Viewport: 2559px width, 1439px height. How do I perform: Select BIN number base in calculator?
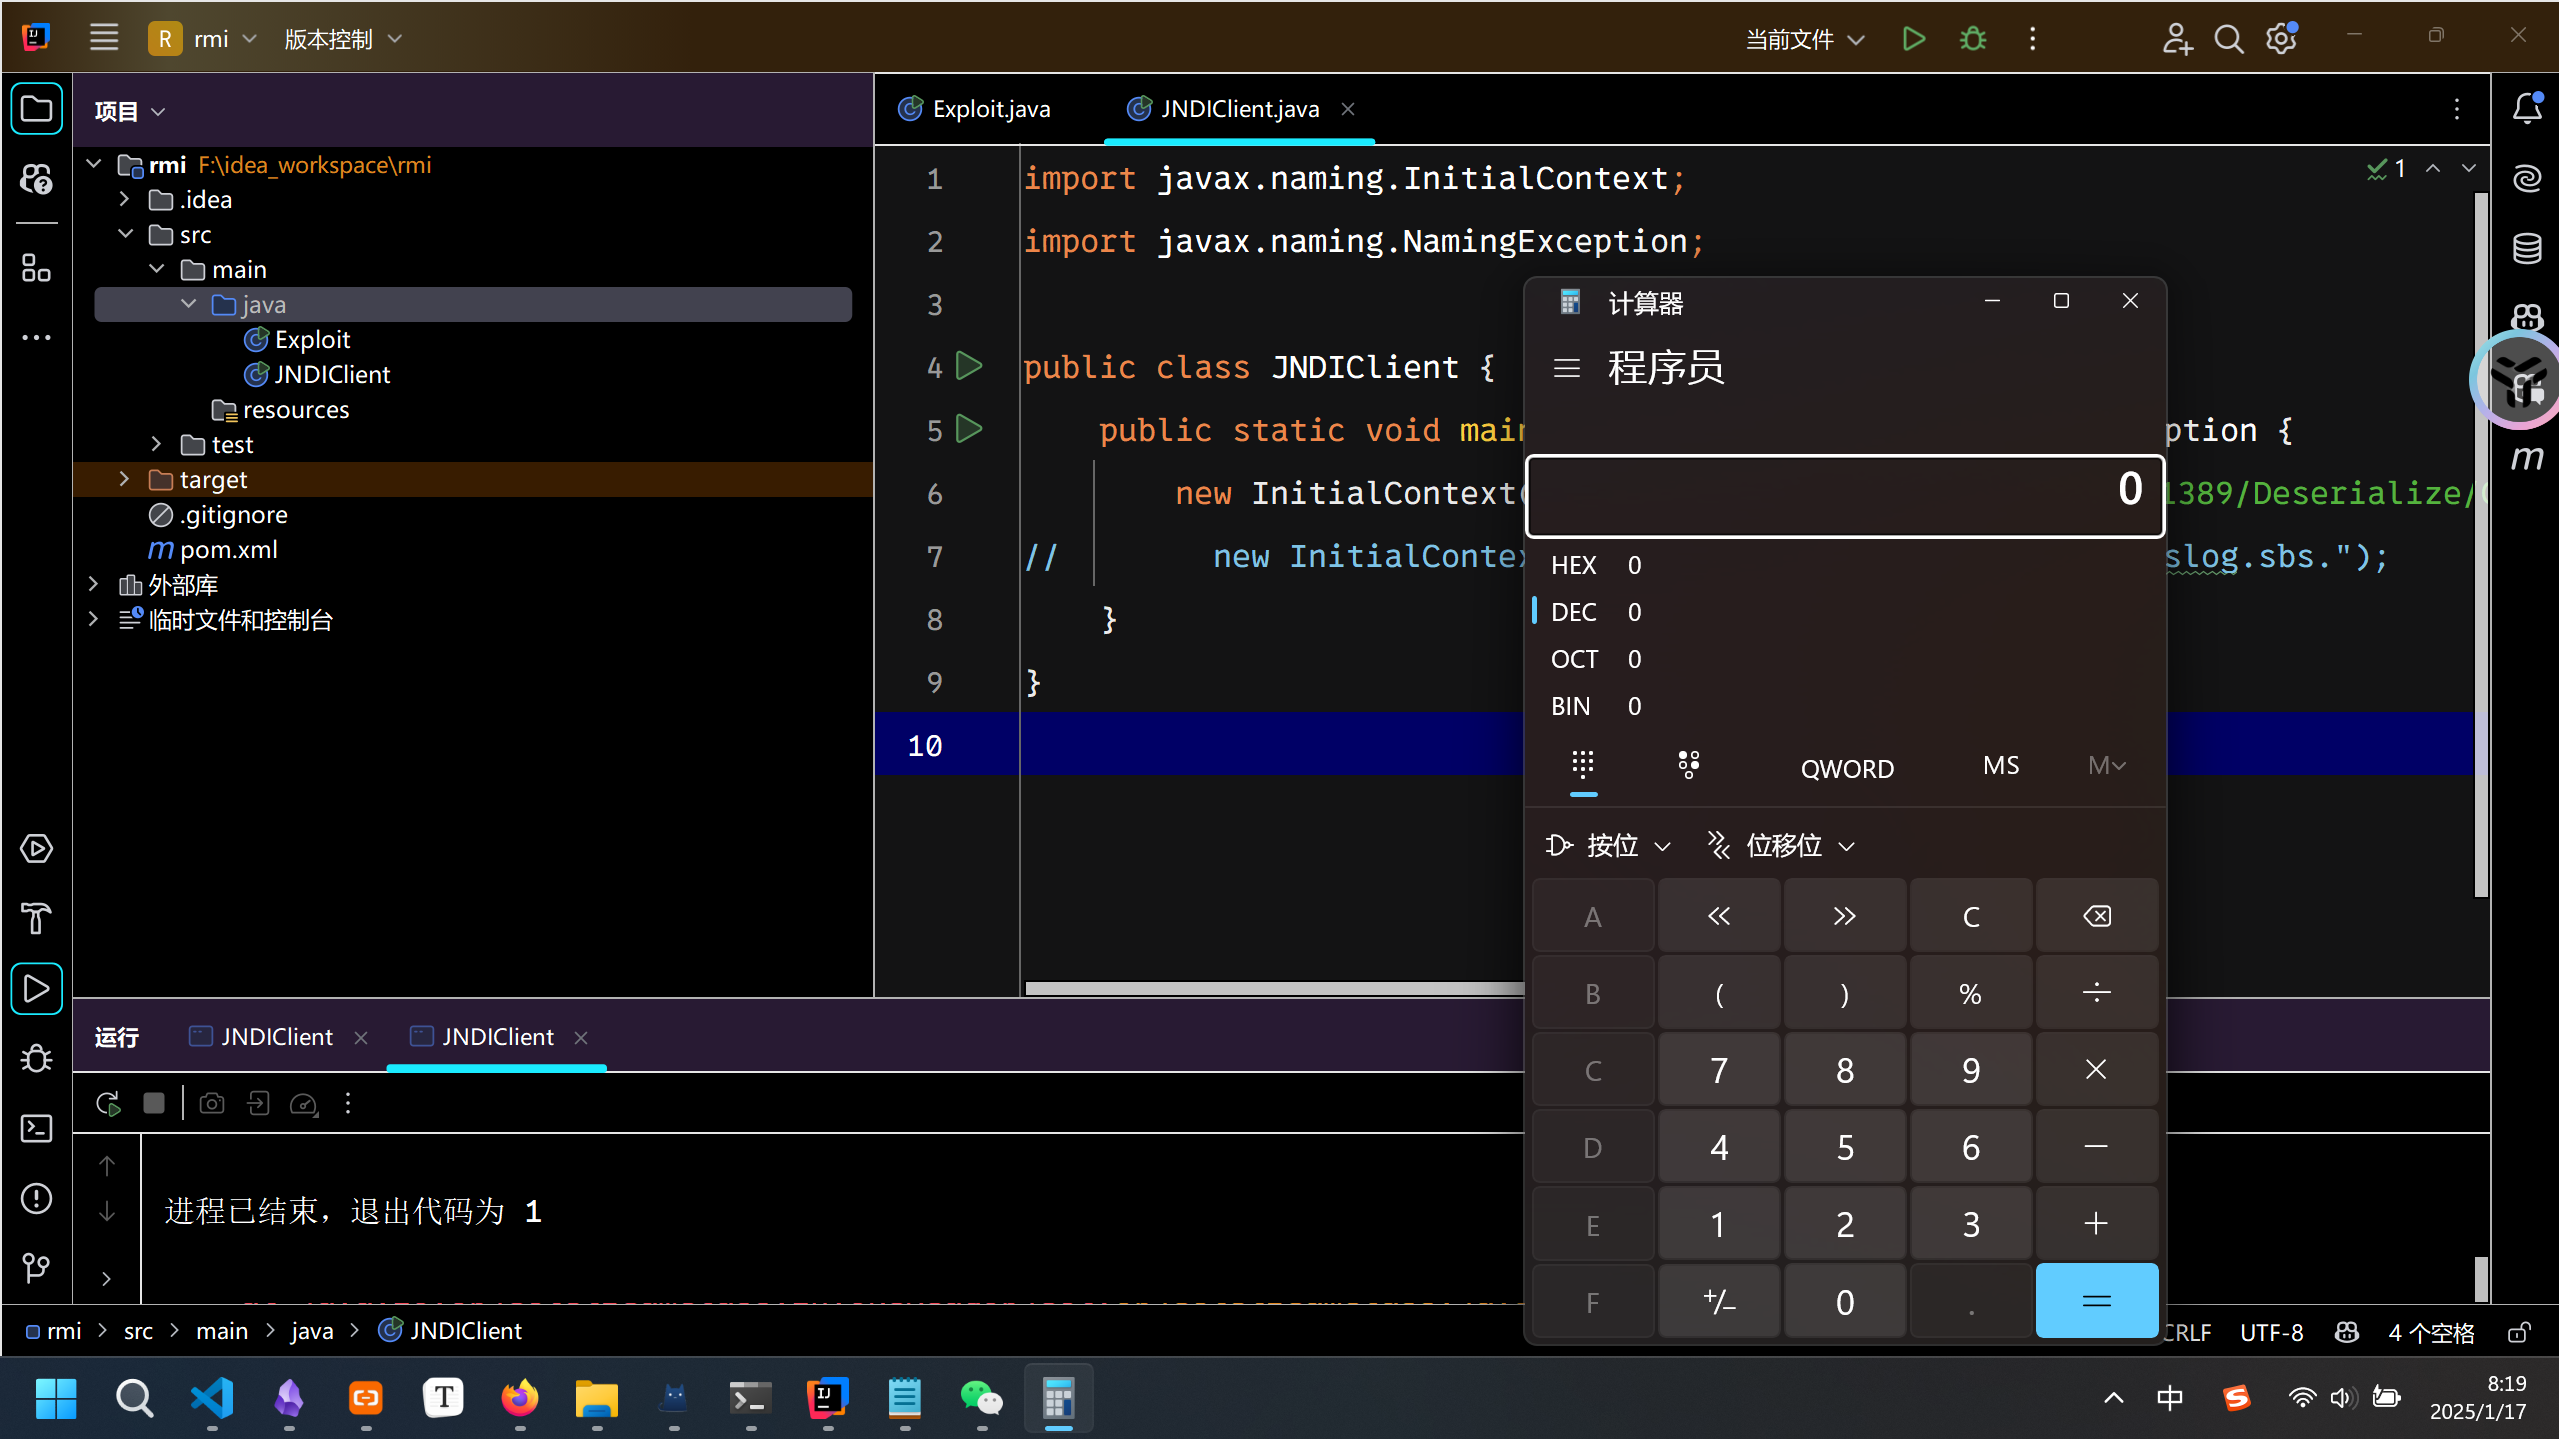tap(1845, 706)
